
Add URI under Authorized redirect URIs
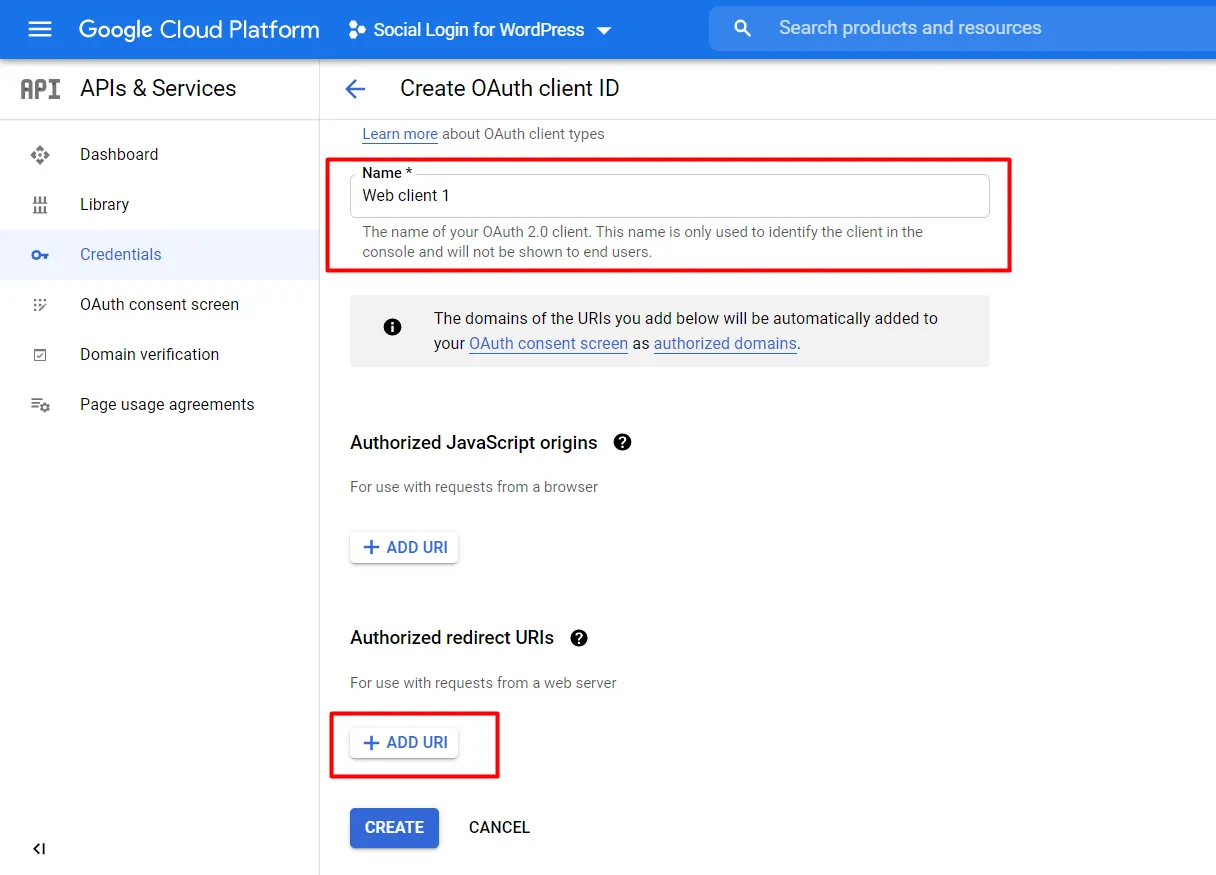coord(404,743)
